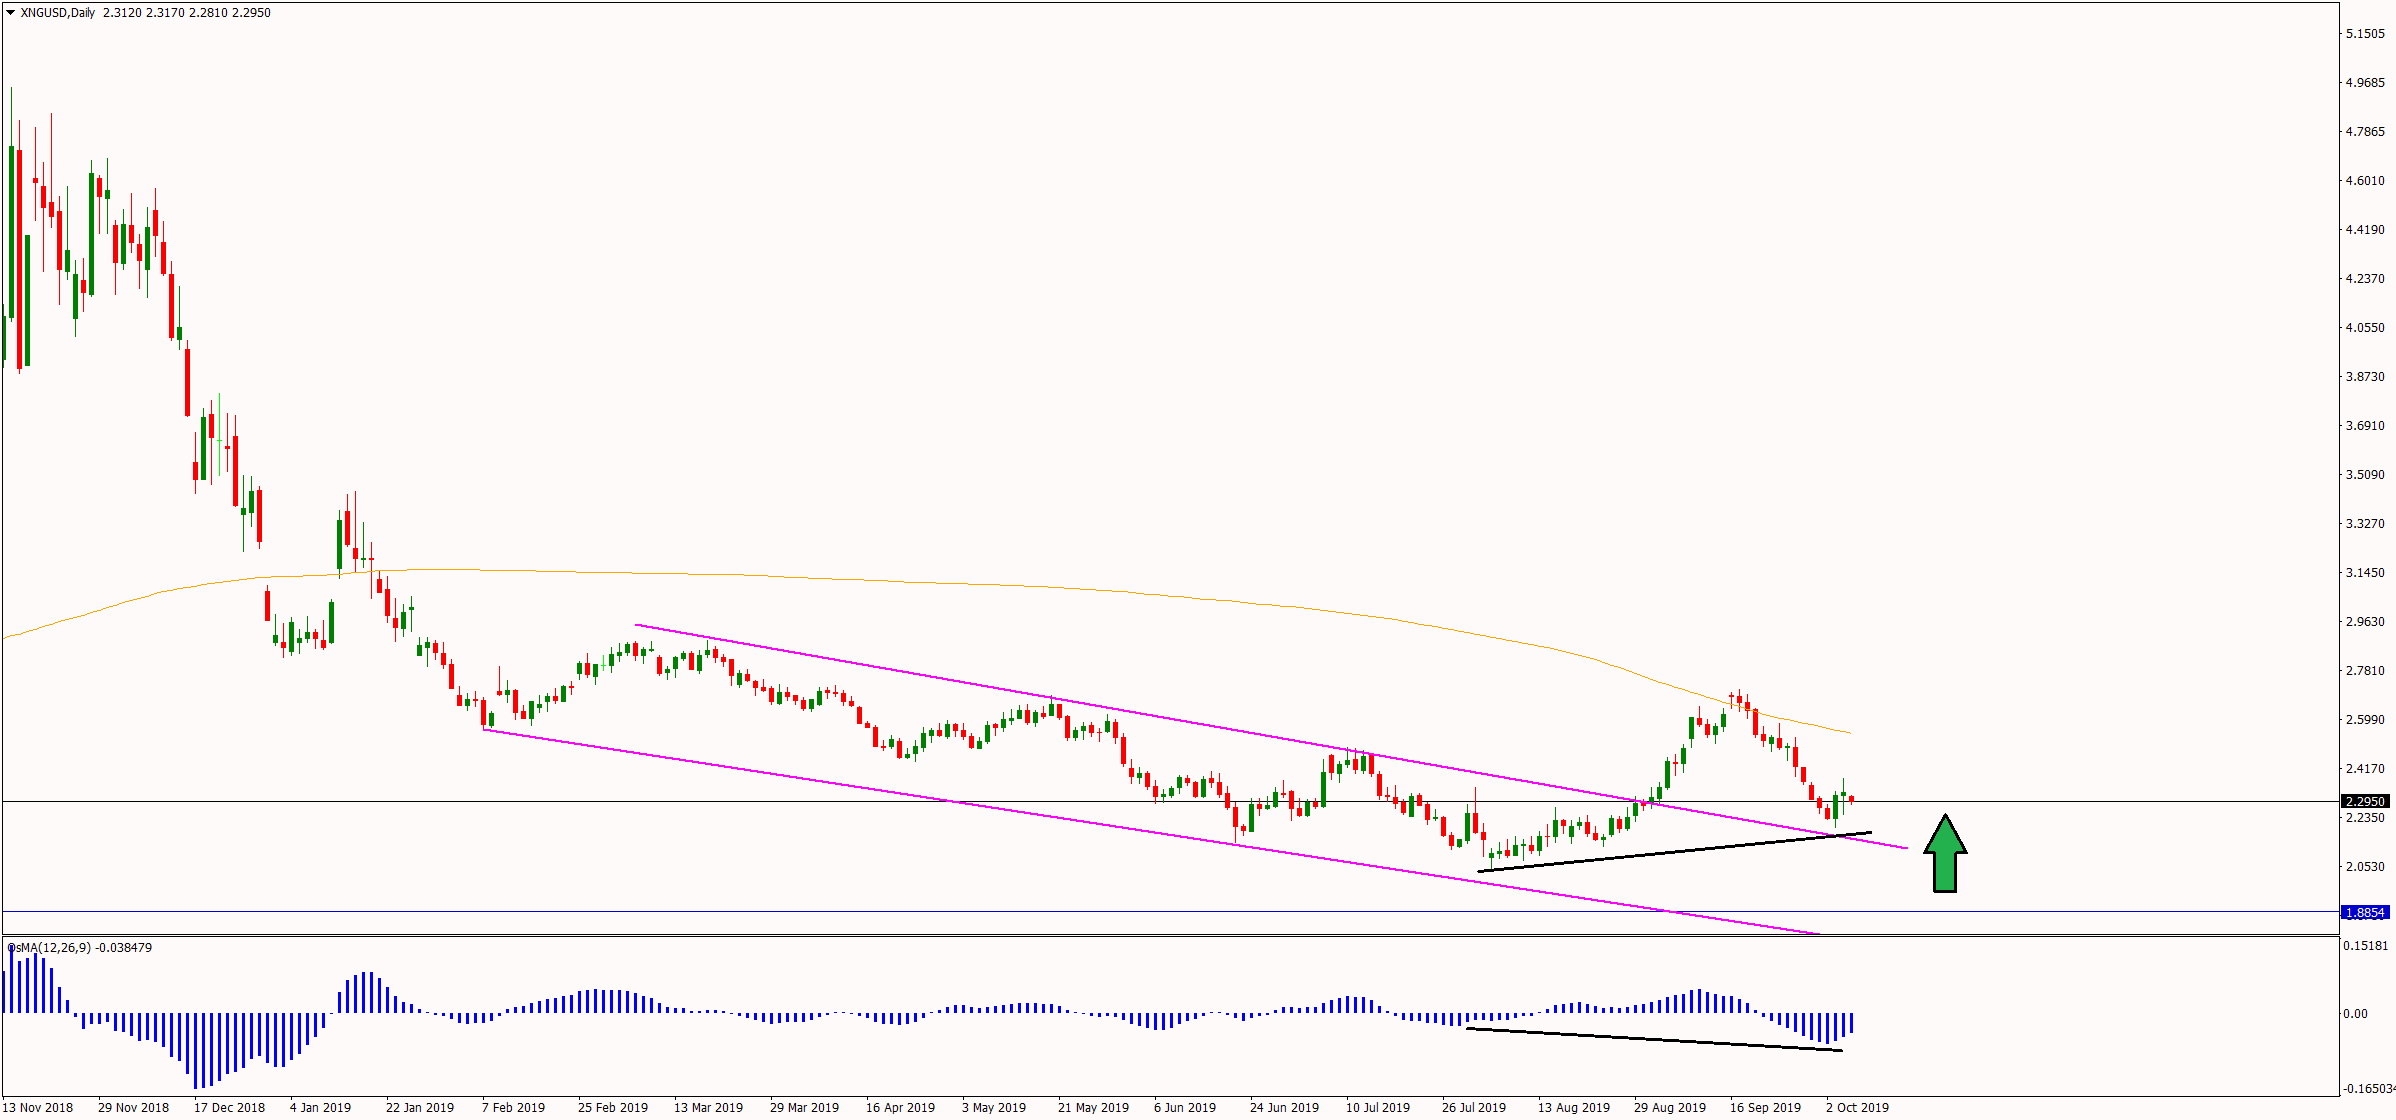Select the black current price tag 2.2950
The width and height of the screenshot is (2396, 1120).
pos(2365,801)
